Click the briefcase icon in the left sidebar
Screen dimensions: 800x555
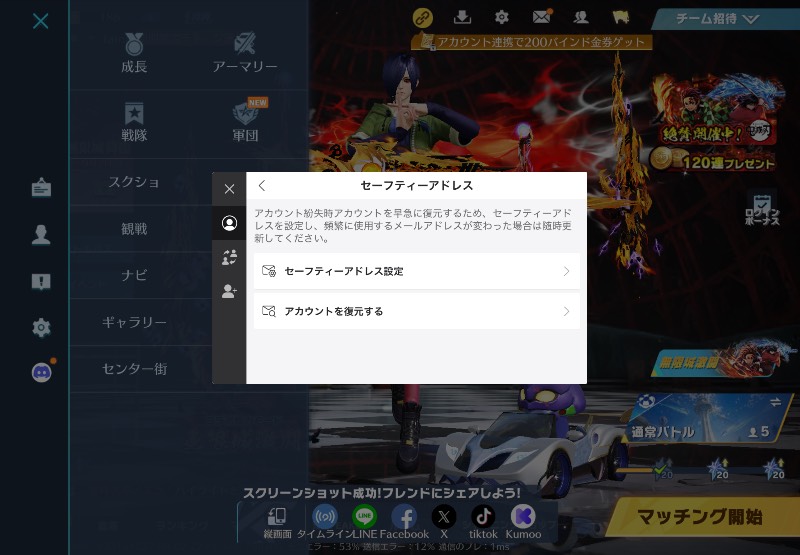(x=41, y=188)
